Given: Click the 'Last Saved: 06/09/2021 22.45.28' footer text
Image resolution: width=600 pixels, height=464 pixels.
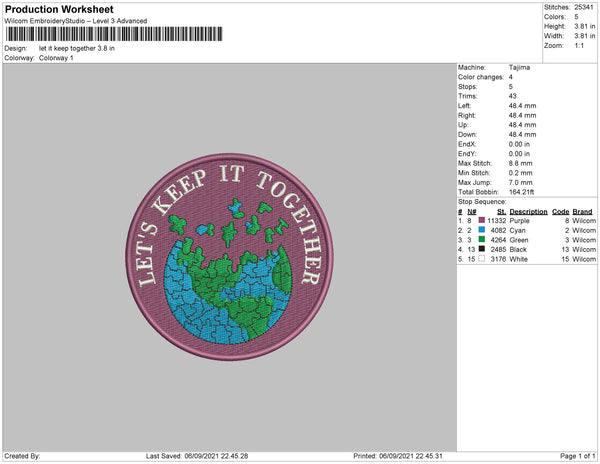Looking at the screenshot, I should click(x=197, y=456).
